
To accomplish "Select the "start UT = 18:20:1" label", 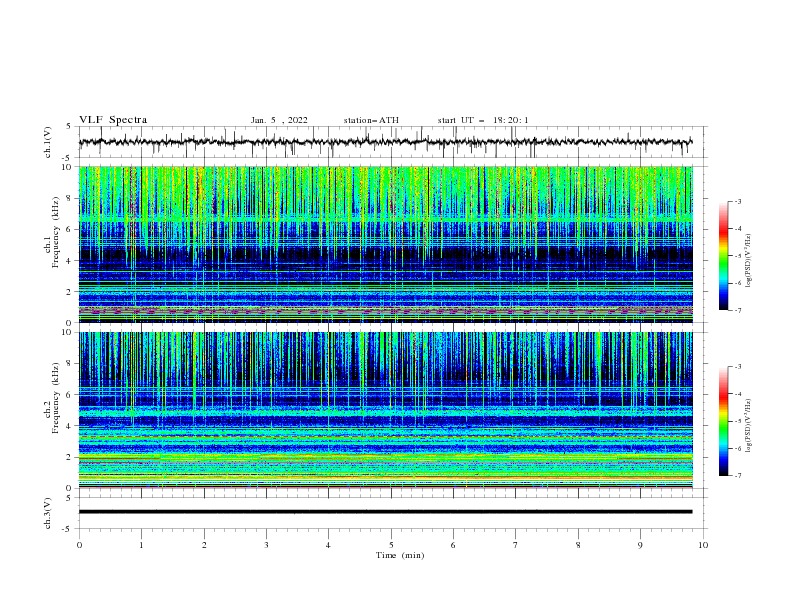I will coord(483,120).
